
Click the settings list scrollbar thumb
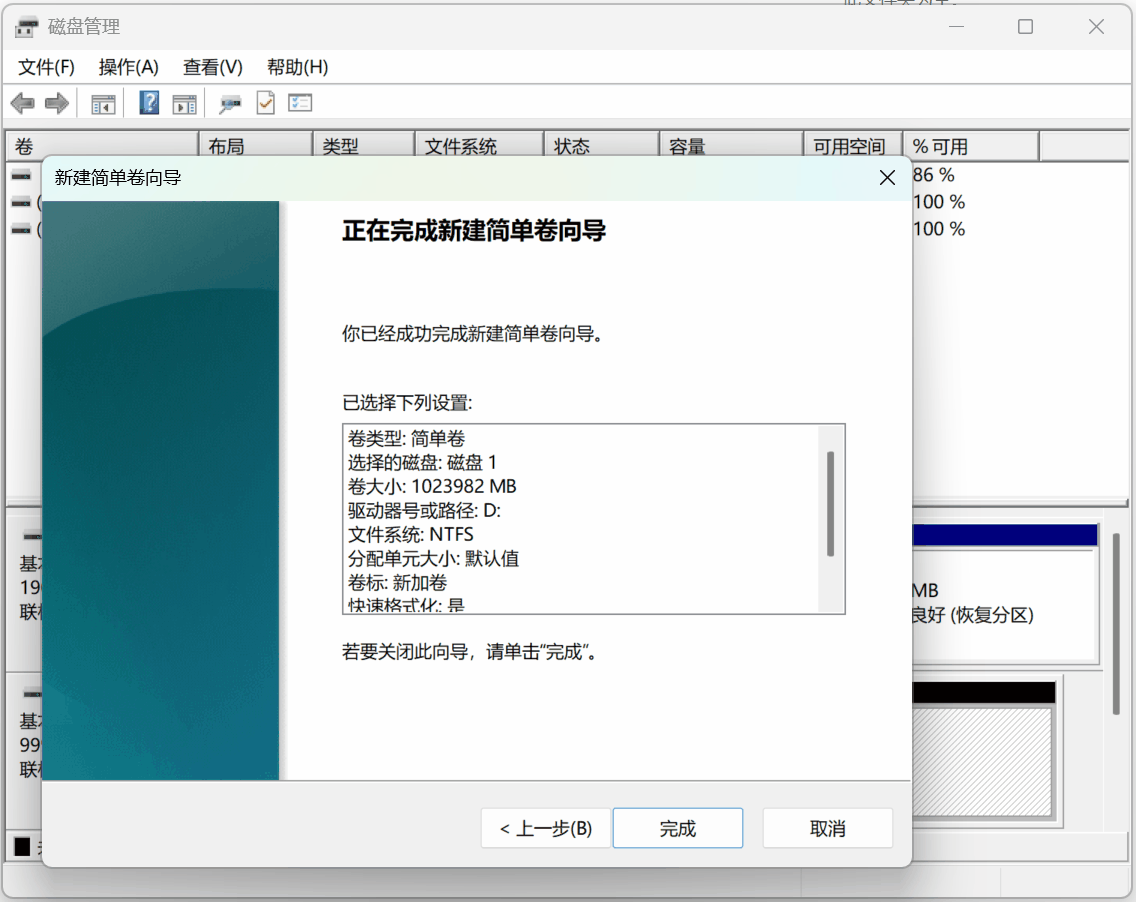(830, 504)
